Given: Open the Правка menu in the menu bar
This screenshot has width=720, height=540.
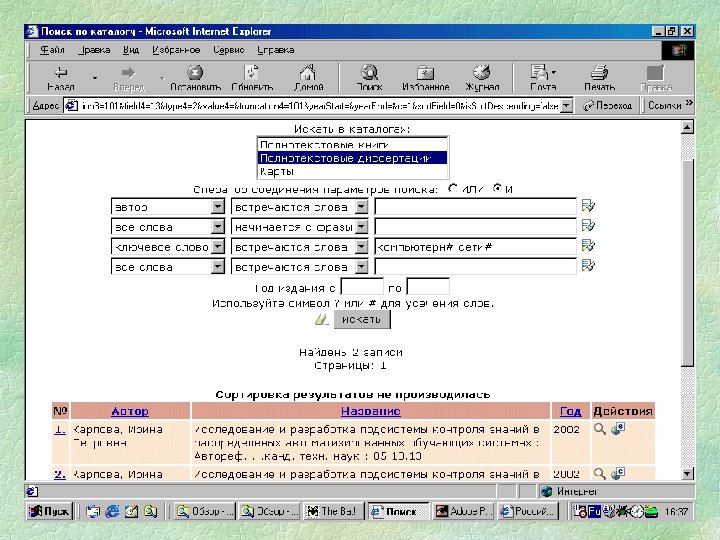Looking at the screenshot, I should pyautogui.click(x=94, y=50).
